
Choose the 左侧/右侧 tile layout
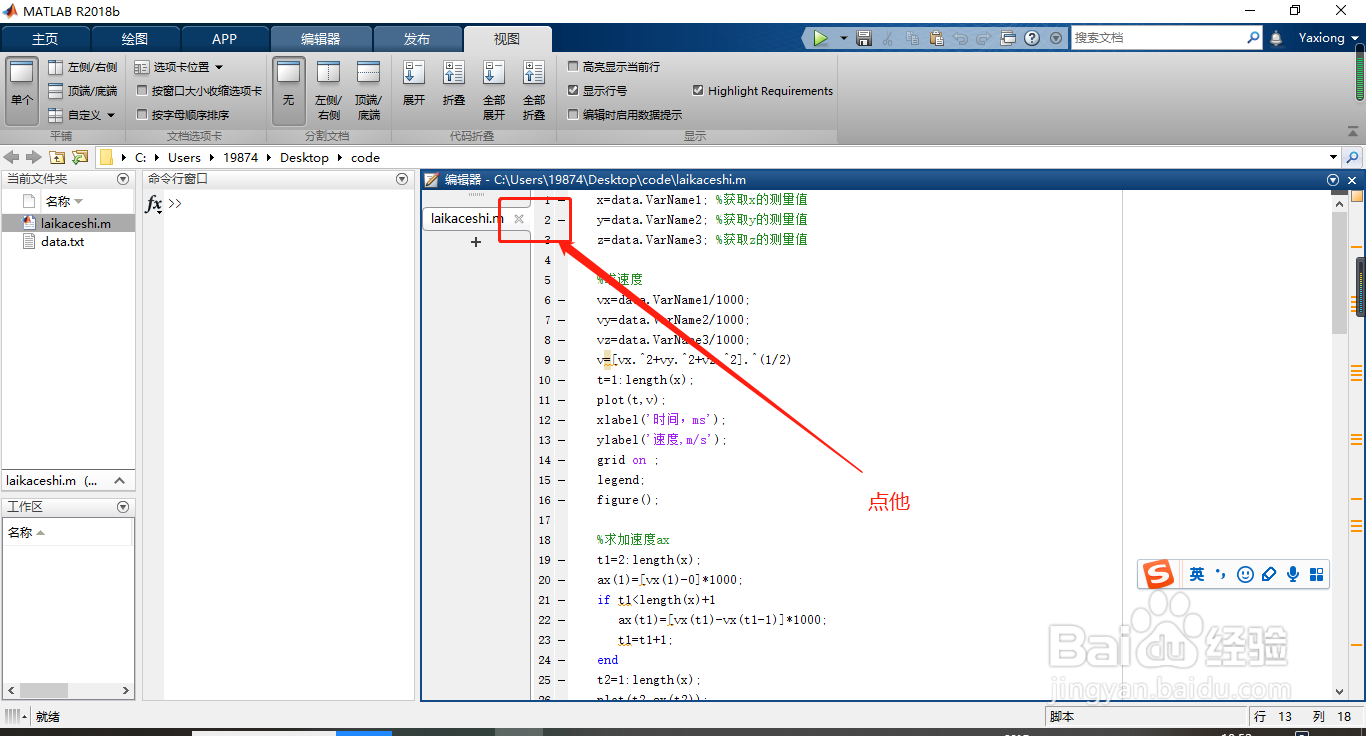coord(82,67)
